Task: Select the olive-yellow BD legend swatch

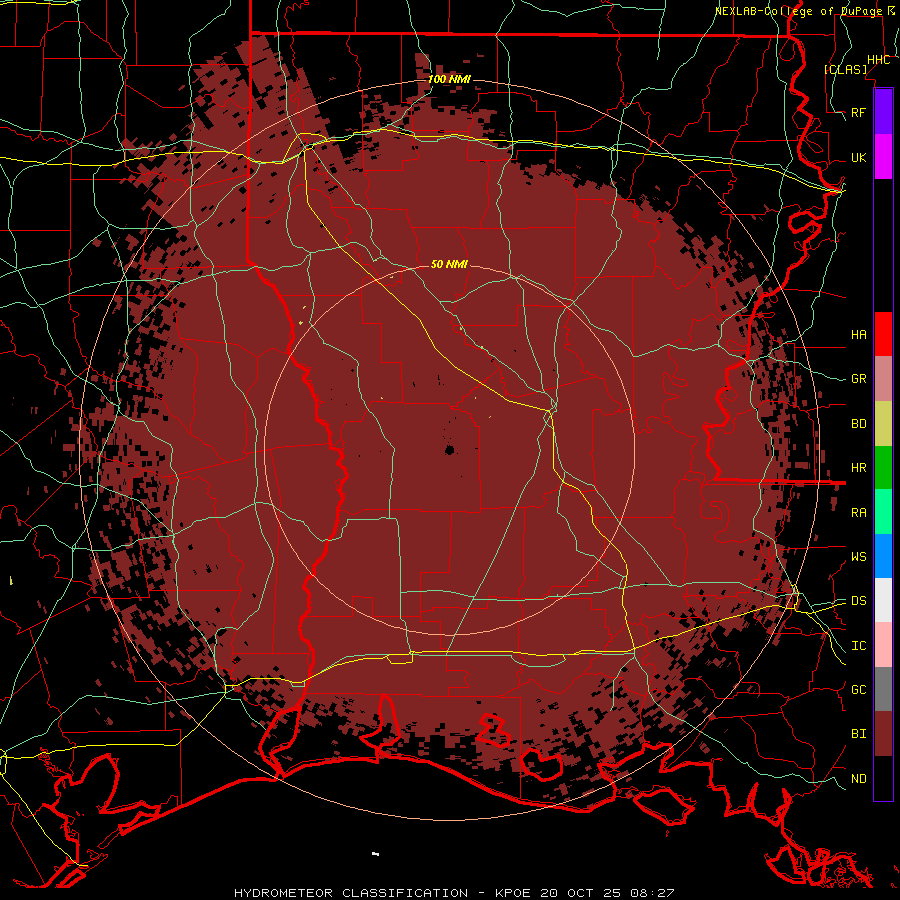Action: [x=883, y=424]
